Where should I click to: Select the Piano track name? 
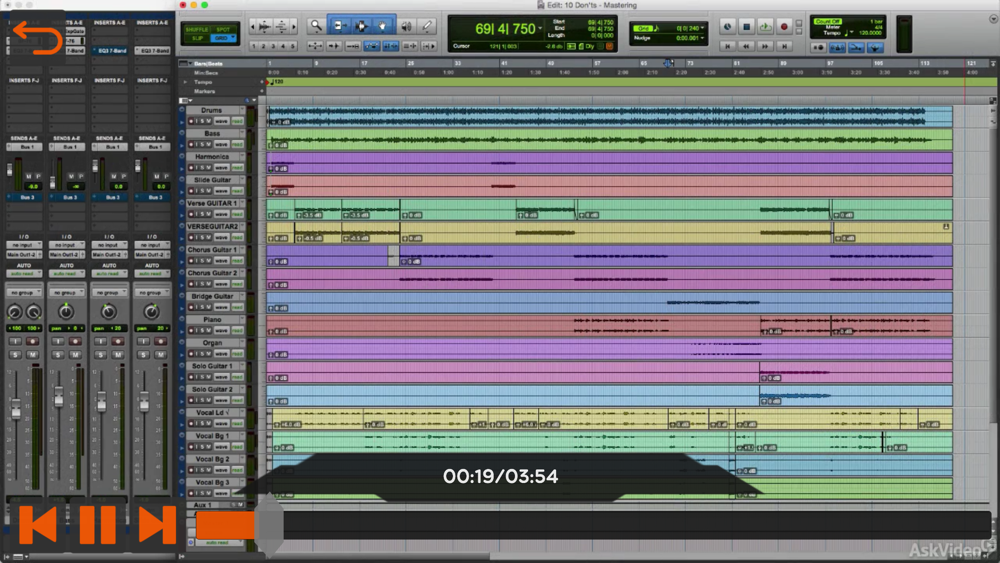coord(212,320)
